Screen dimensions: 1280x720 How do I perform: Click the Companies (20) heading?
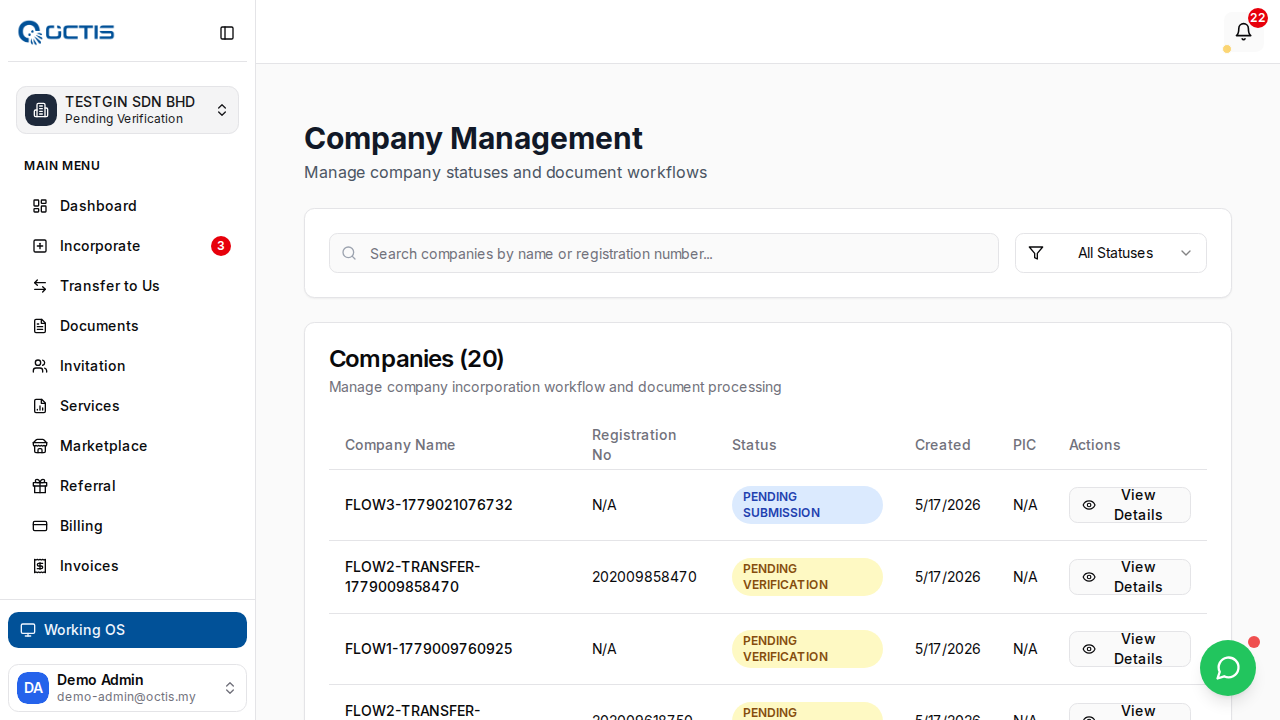417,359
